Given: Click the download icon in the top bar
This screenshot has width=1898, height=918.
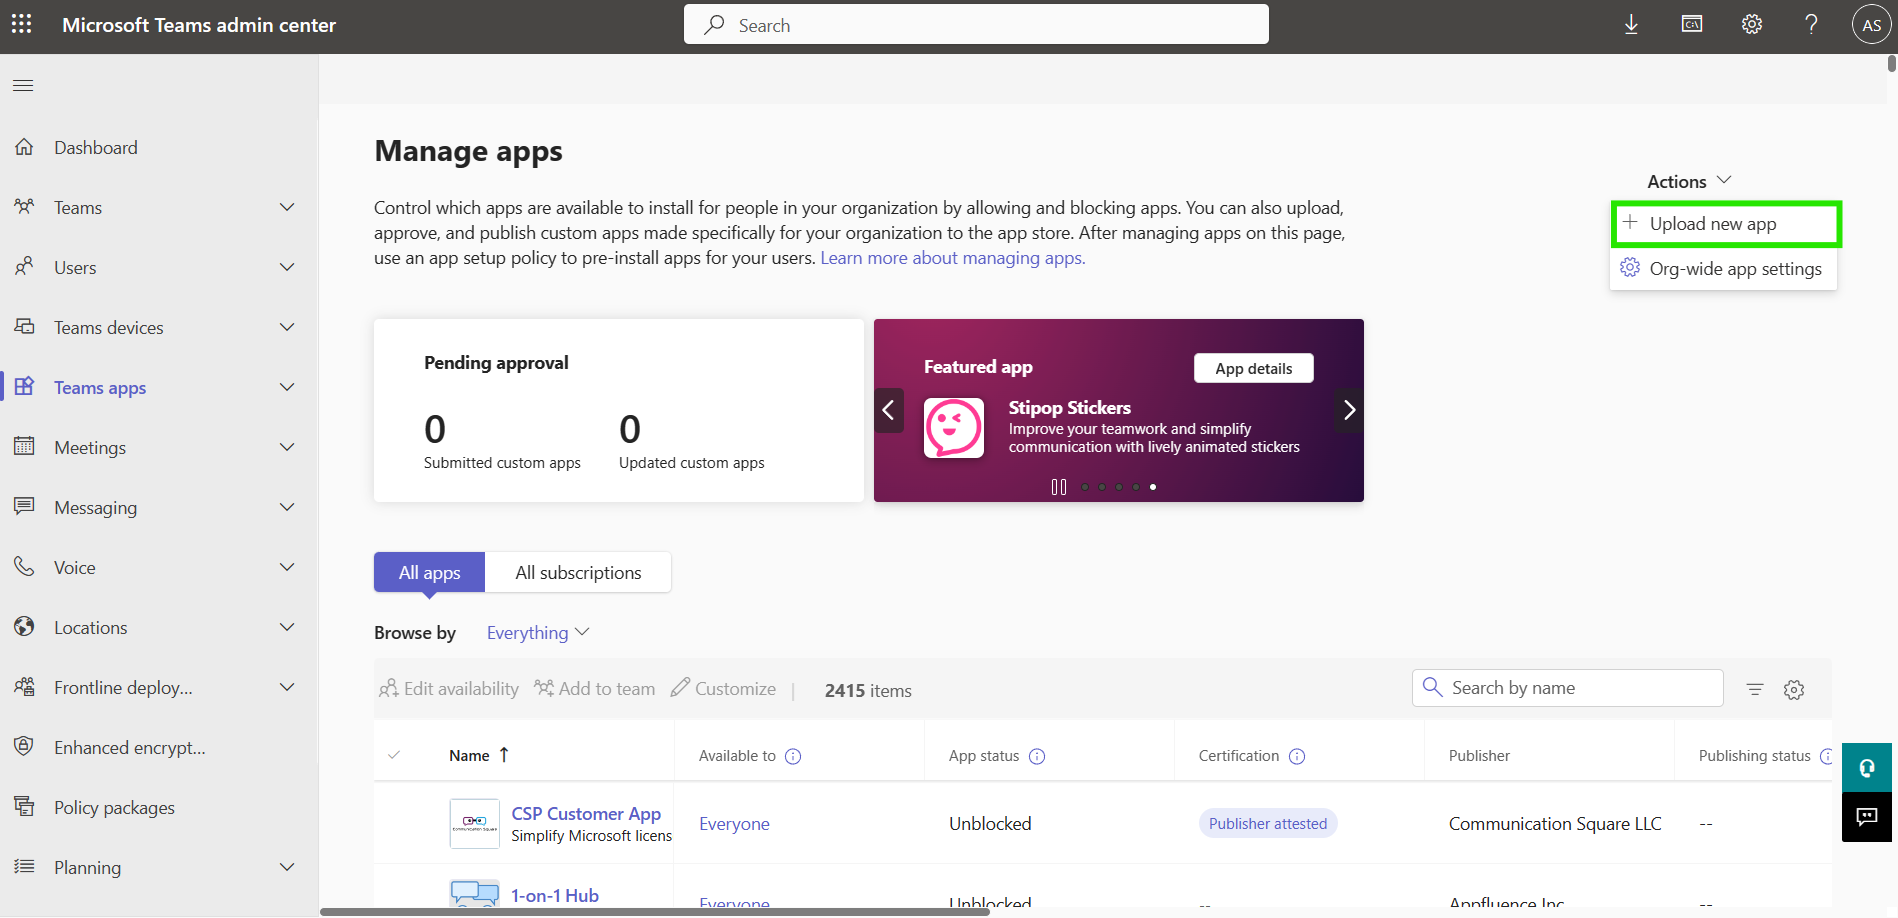Looking at the screenshot, I should [1631, 24].
